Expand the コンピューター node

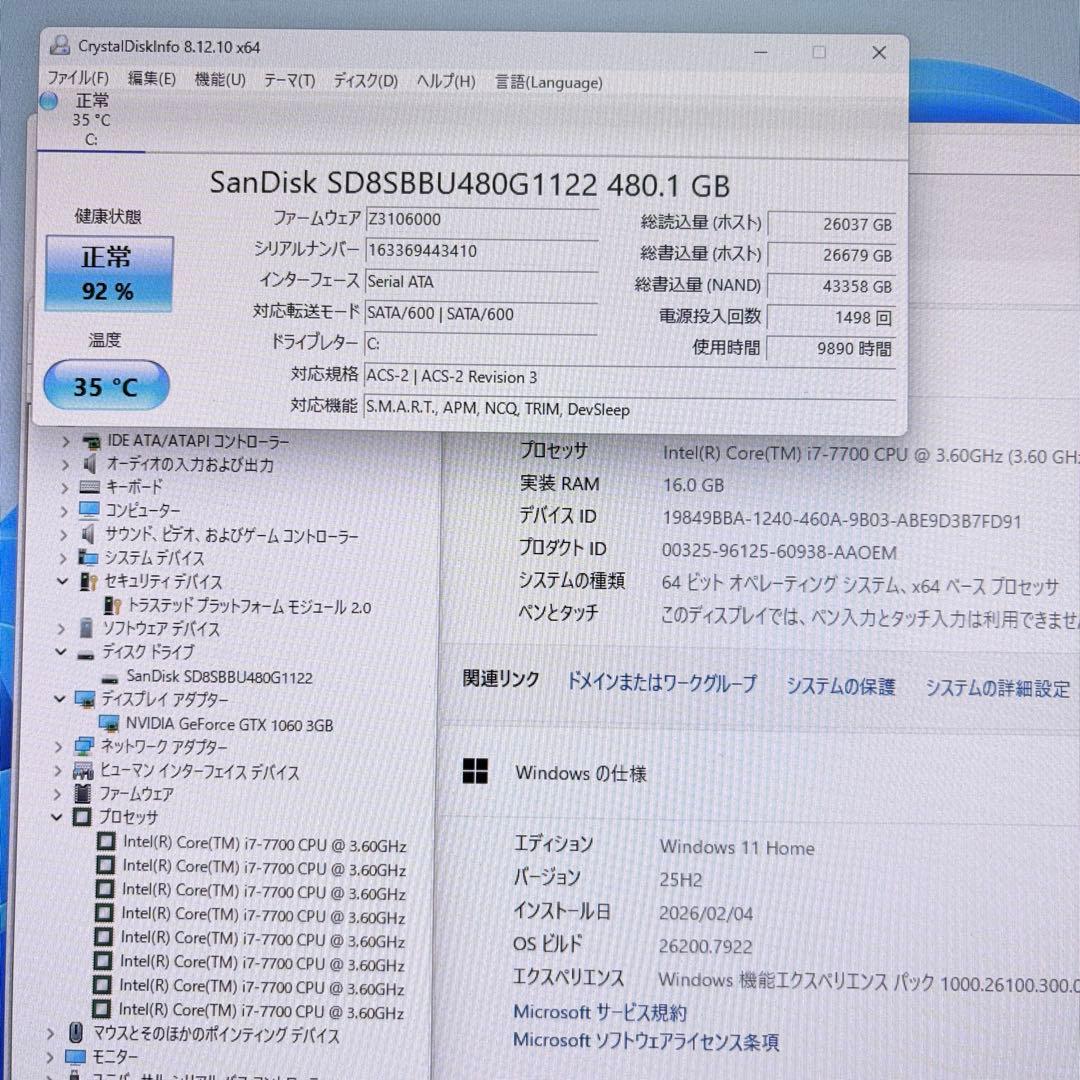(x=63, y=512)
